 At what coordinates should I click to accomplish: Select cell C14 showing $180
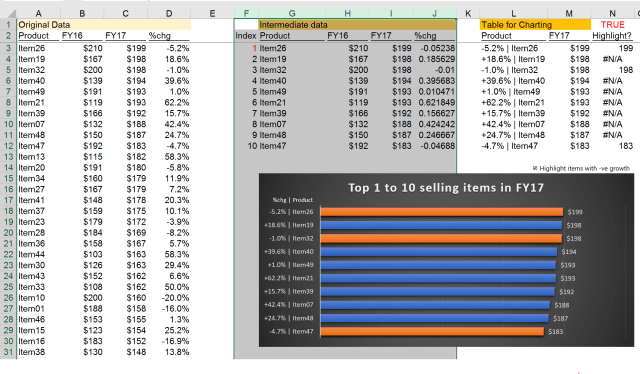125,167
